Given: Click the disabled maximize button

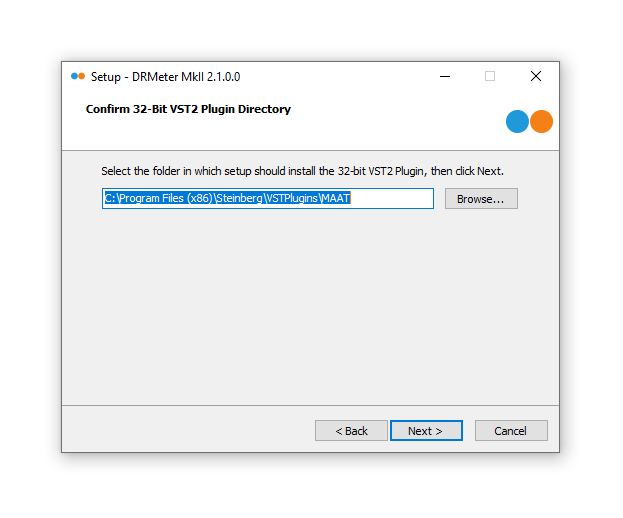Looking at the screenshot, I should [x=490, y=76].
